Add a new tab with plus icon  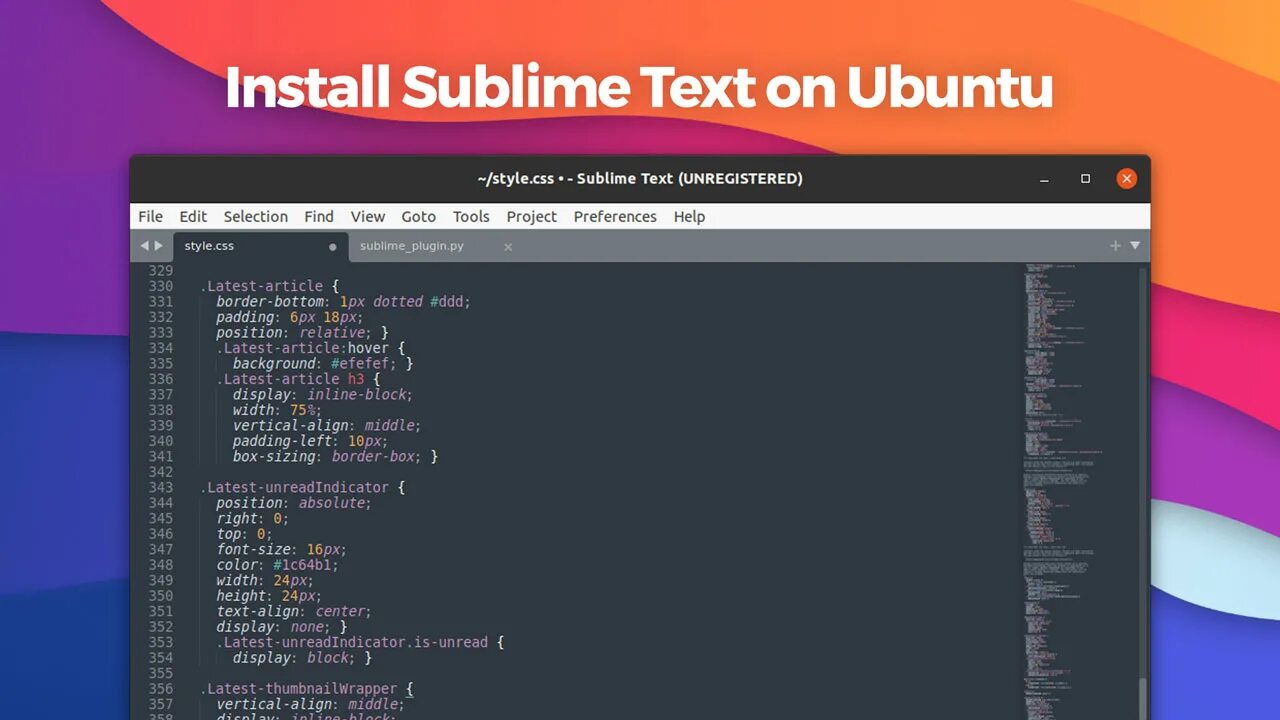(1115, 245)
